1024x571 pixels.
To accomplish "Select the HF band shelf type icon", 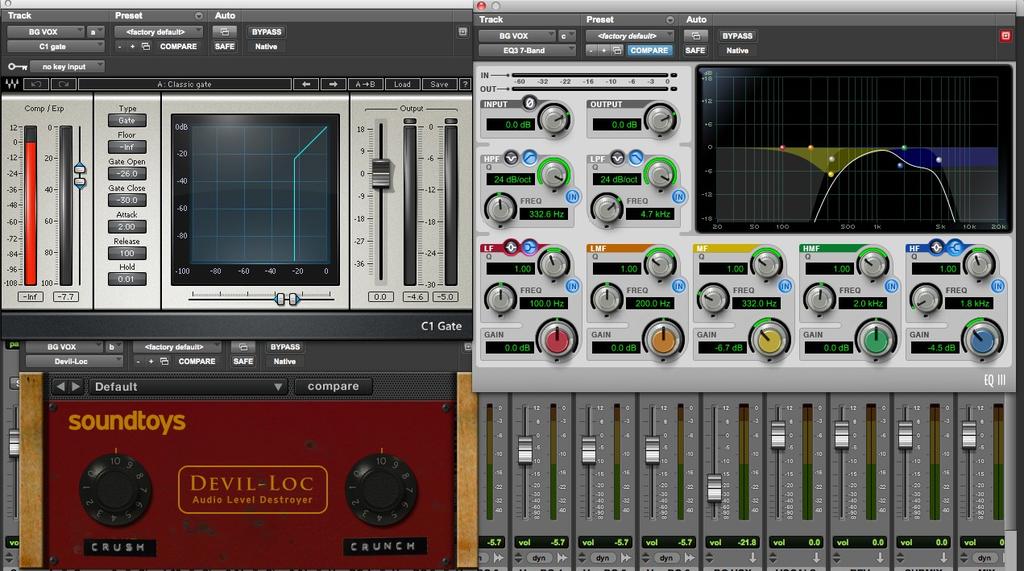I will coord(955,247).
